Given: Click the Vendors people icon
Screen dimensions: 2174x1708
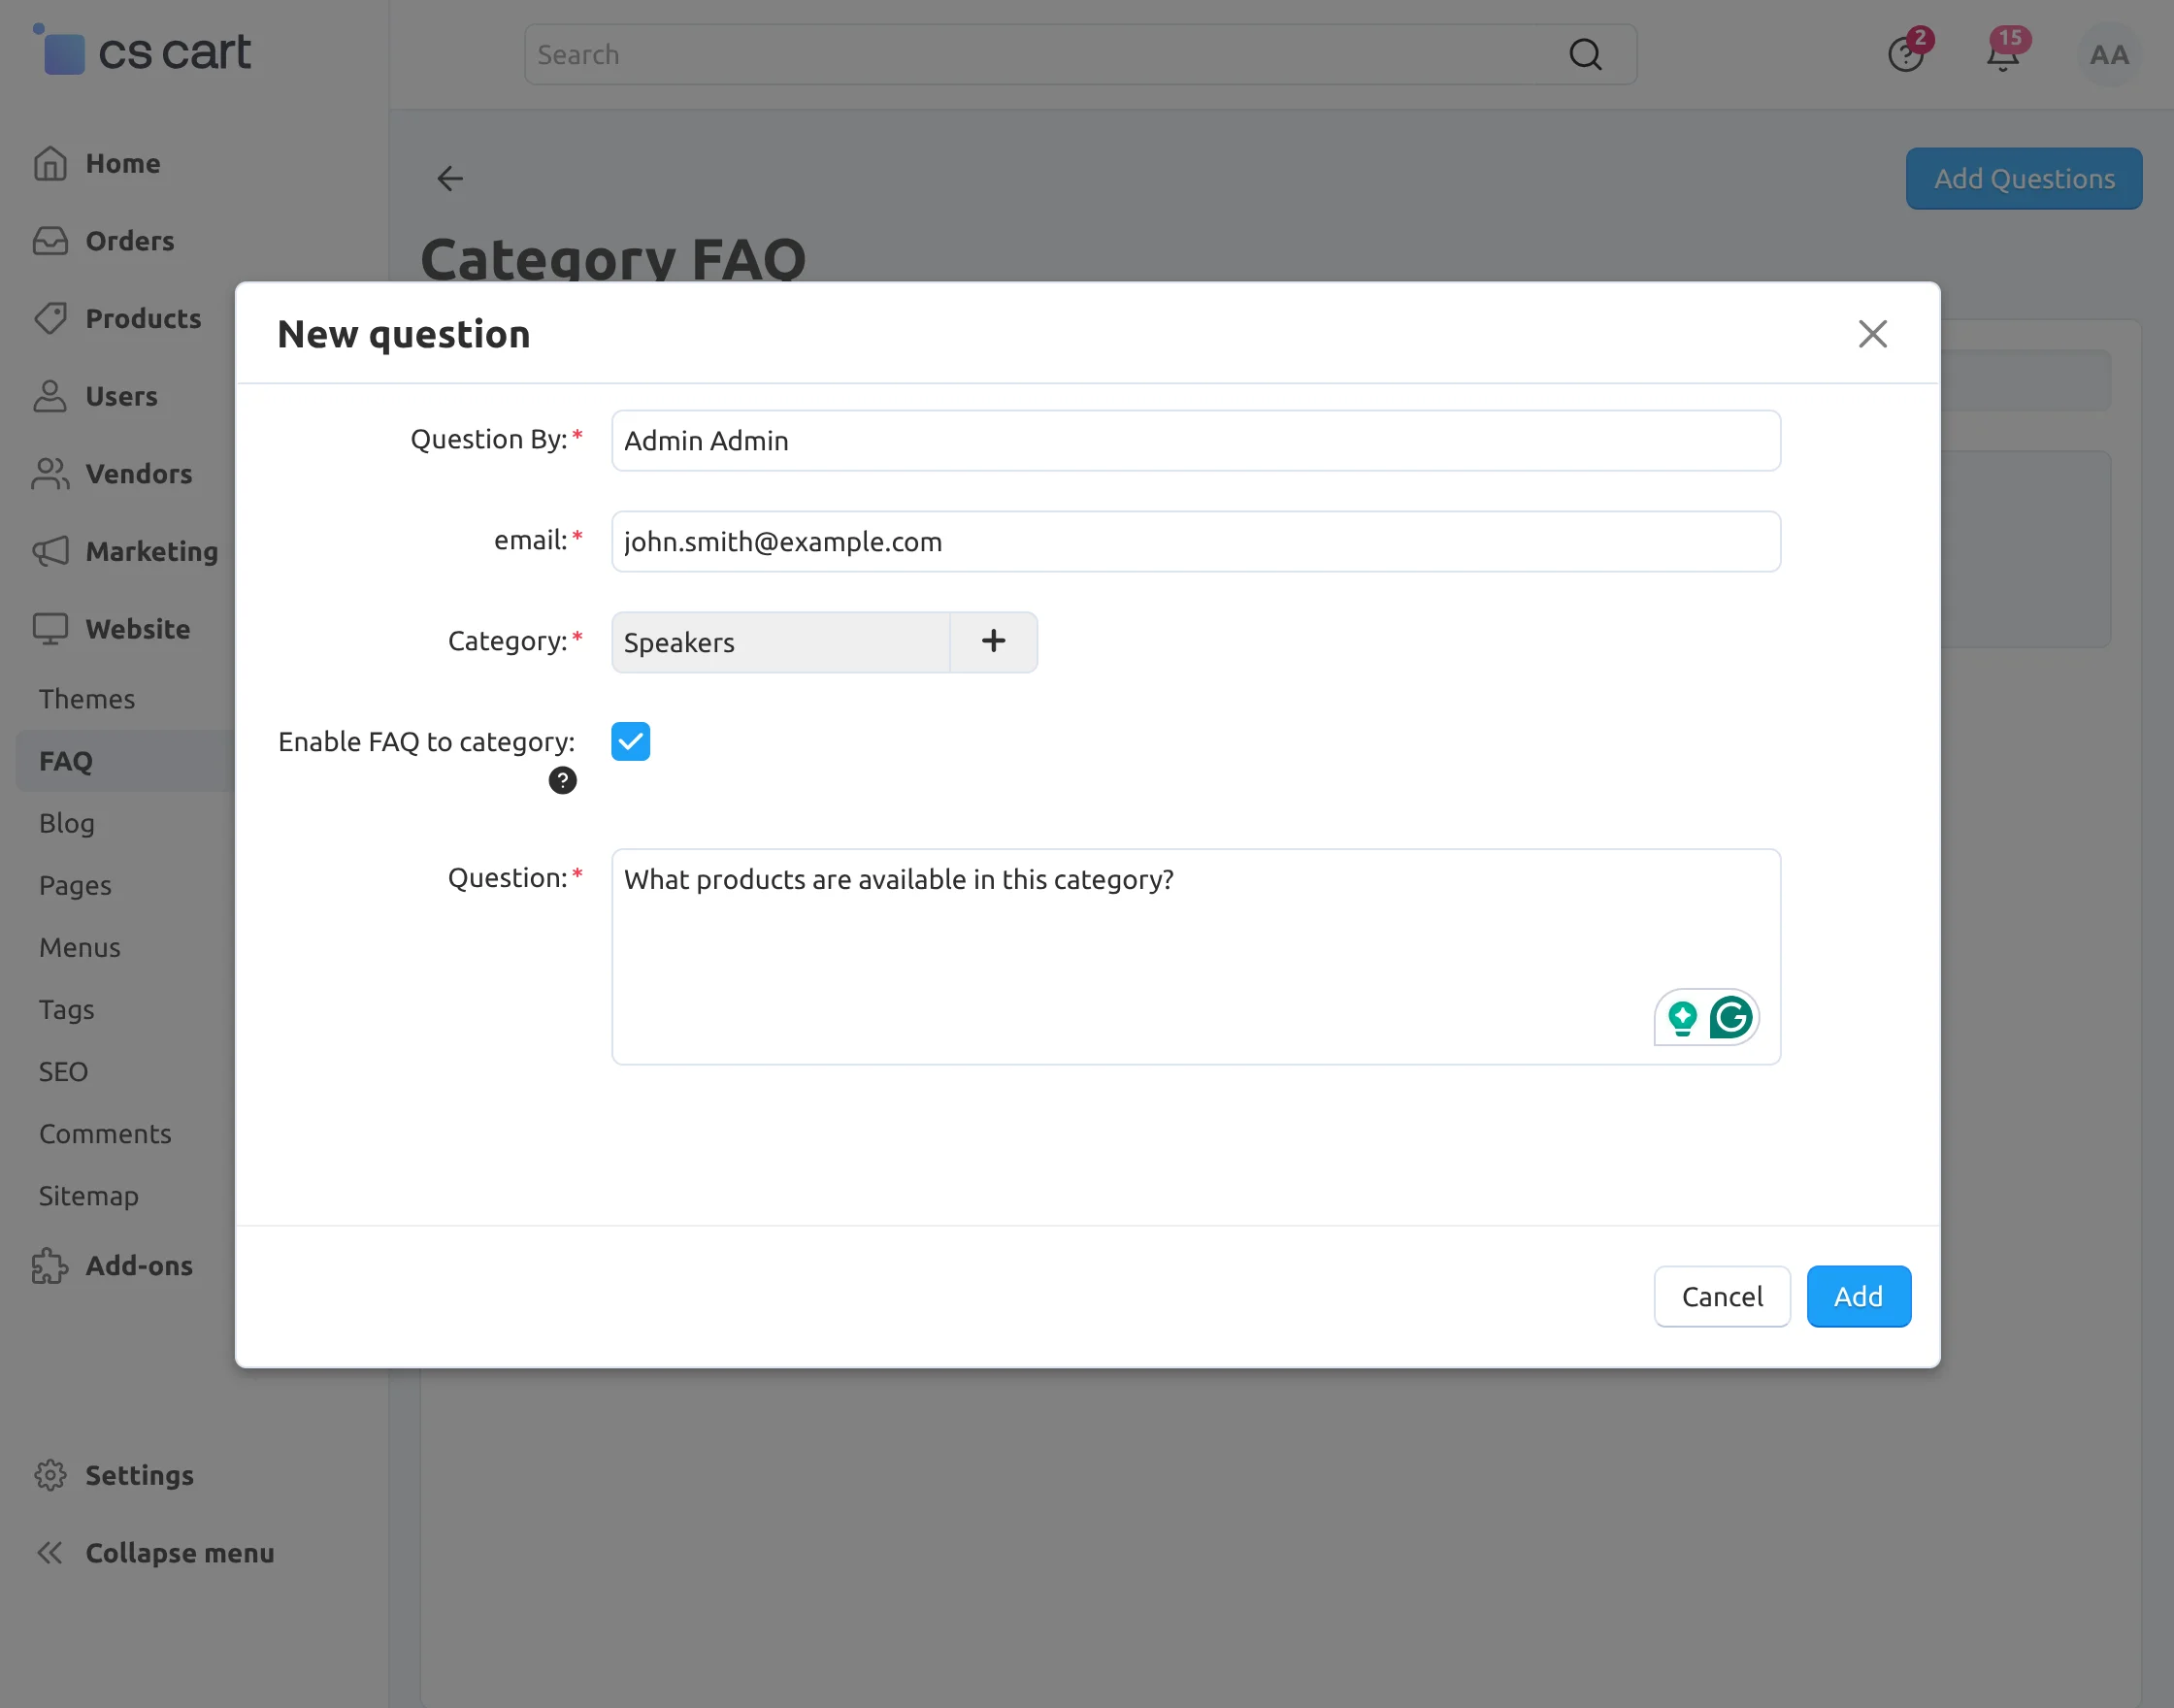Looking at the screenshot, I should click(x=50, y=474).
